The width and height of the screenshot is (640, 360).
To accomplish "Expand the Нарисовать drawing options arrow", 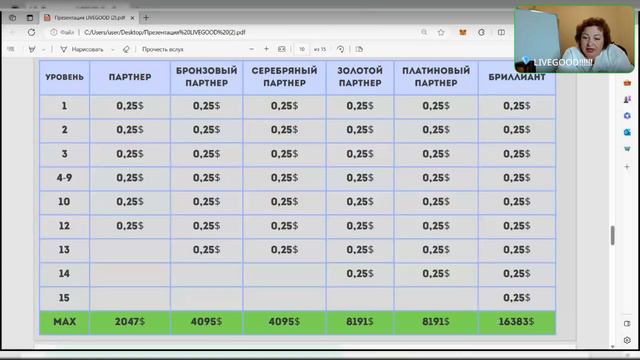I will [113, 49].
